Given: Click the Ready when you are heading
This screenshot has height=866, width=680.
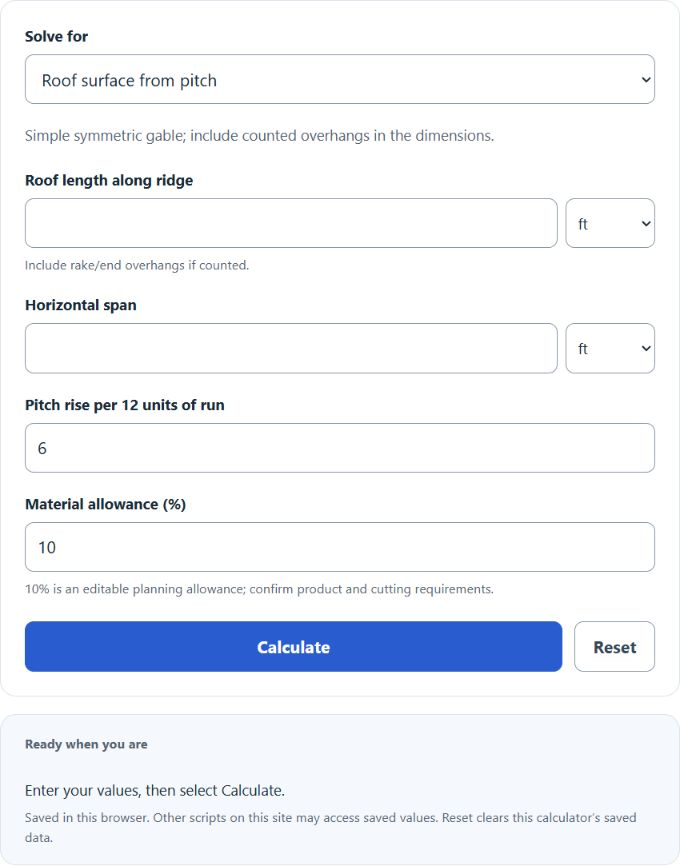Looking at the screenshot, I should pyautogui.click(x=86, y=744).
